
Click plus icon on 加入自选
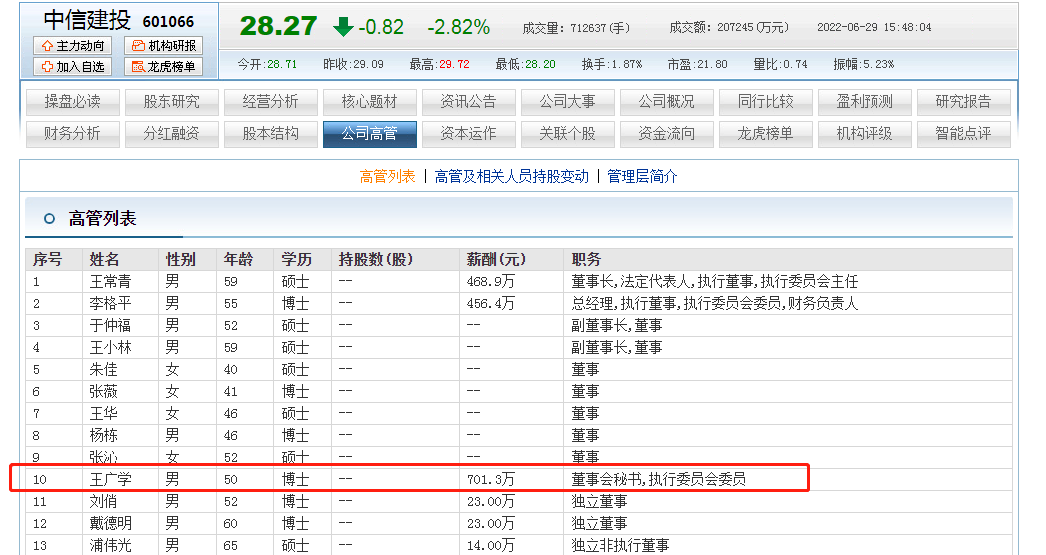[47, 67]
